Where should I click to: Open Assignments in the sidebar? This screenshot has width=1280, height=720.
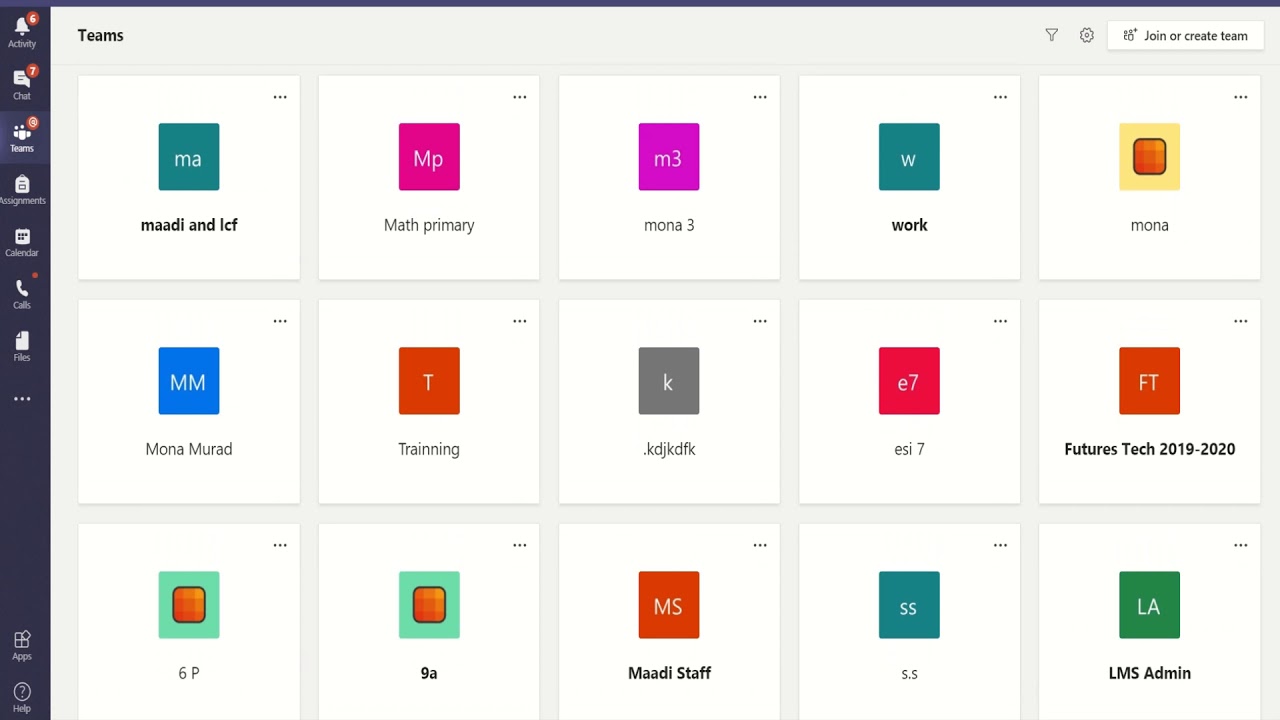(22, 188)
